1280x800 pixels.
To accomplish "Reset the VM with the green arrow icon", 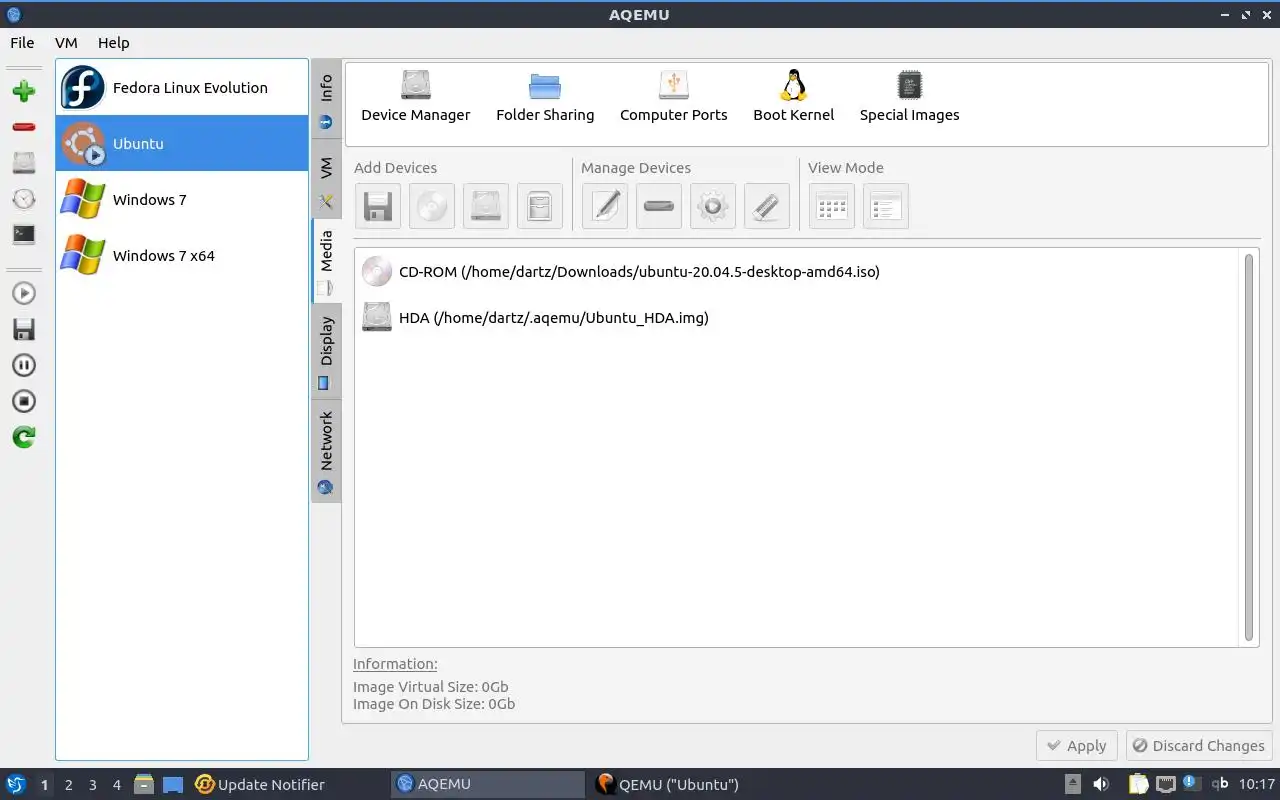I will pyautogui.click(x=24, y=437).
